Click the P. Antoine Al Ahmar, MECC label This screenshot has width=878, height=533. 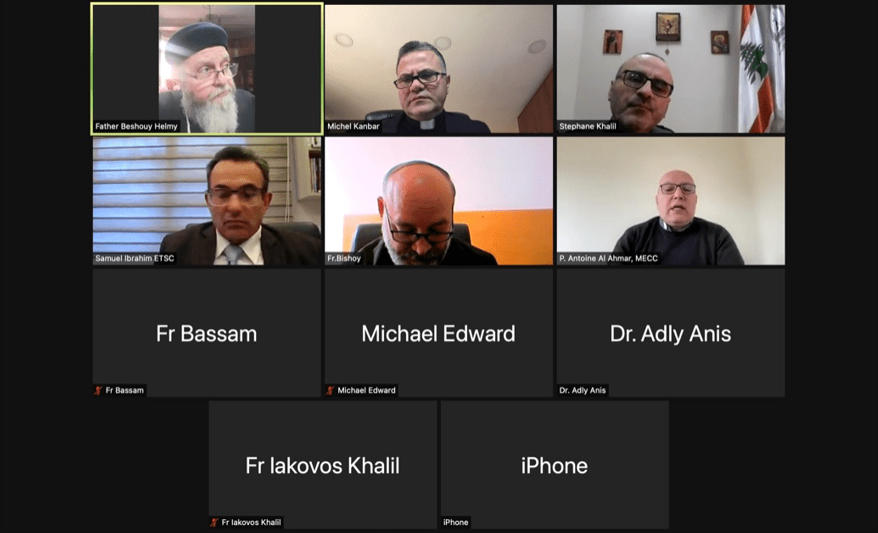click(x=608, y=259)
